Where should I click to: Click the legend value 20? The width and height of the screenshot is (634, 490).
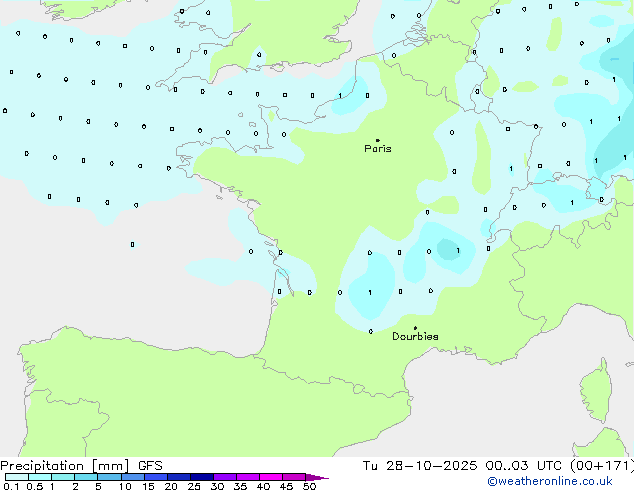click(171, 486)
